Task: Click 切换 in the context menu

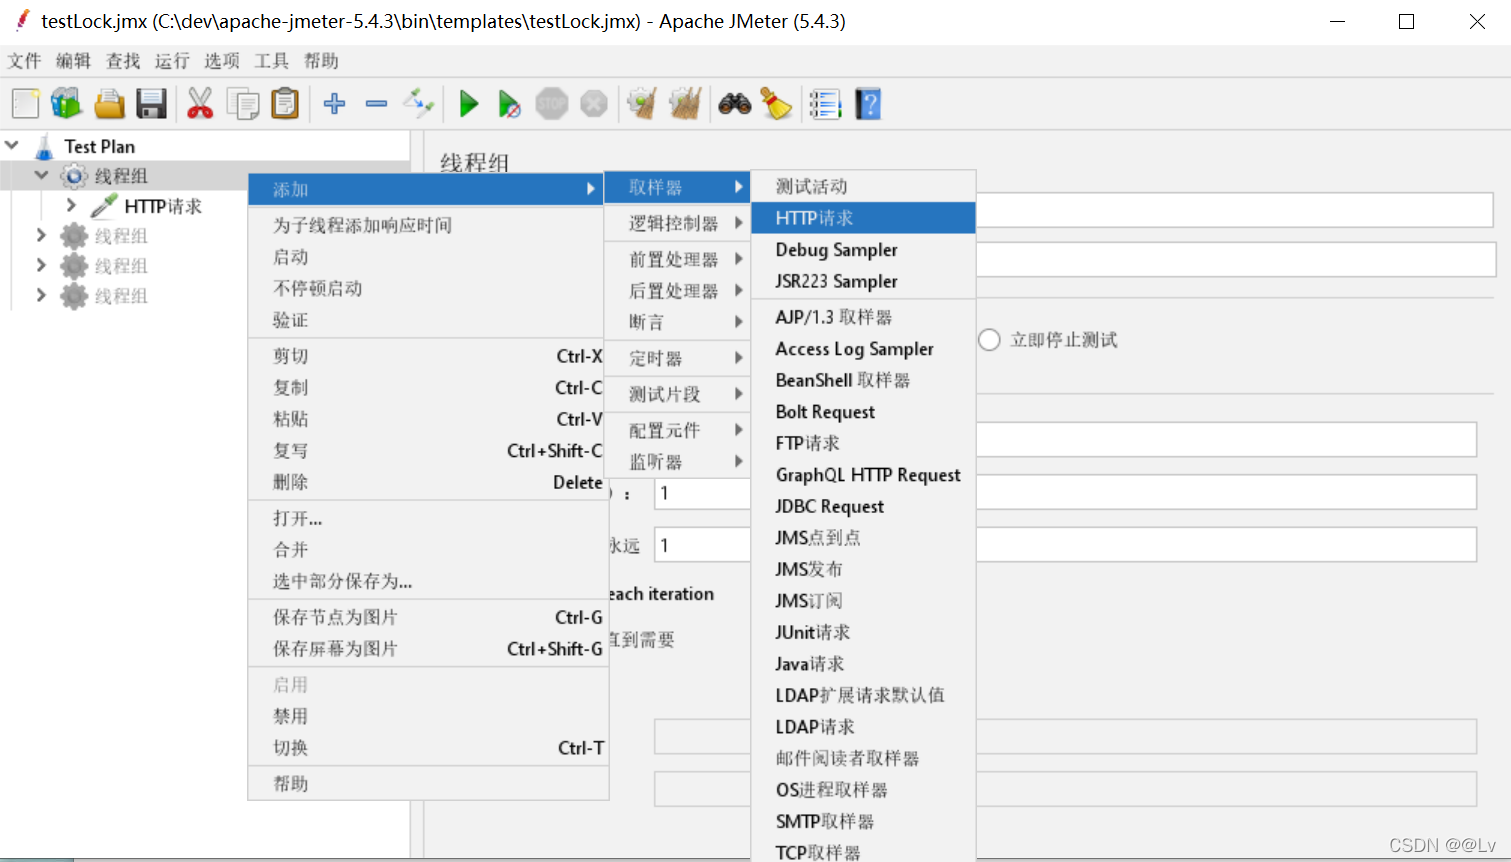Action: click(x=428, y=748)
